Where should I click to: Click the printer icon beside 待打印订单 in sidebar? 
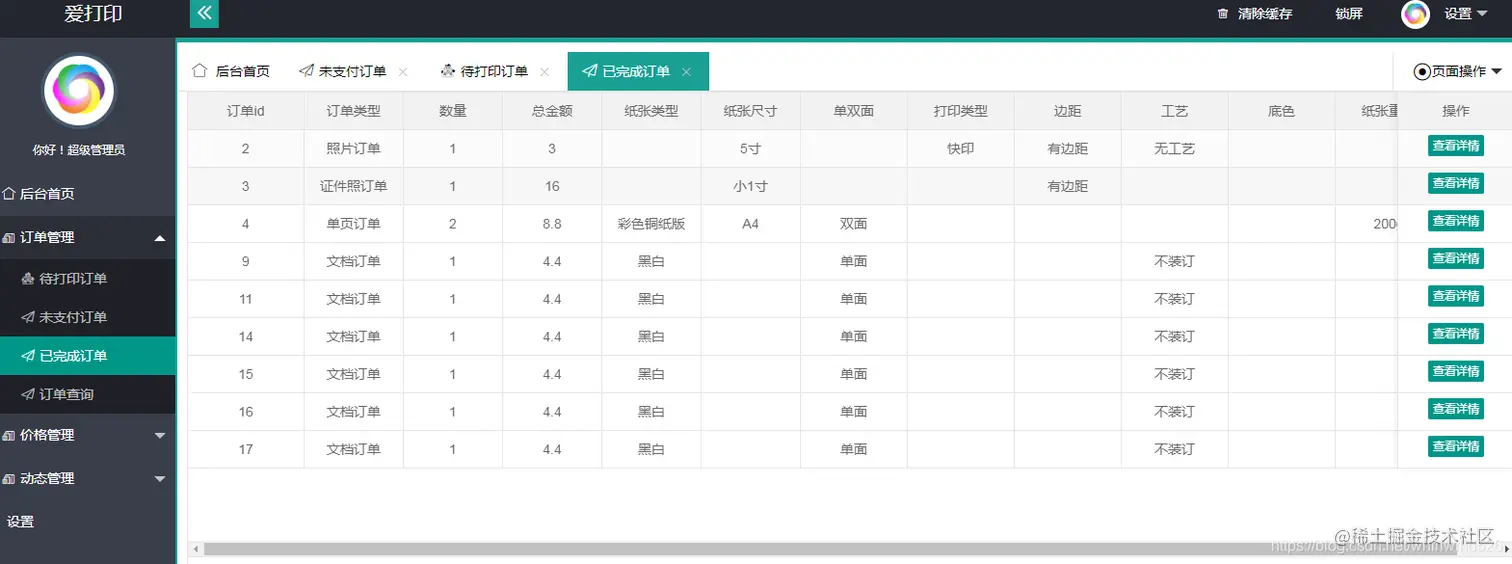[x=28, y=279]
